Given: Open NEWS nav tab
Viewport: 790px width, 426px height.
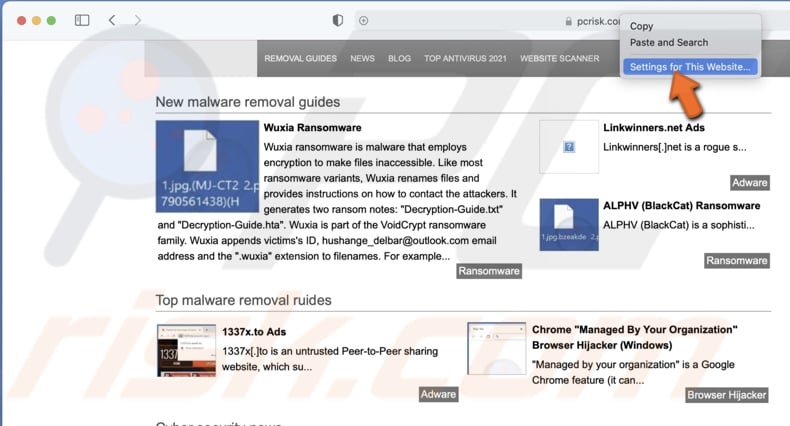Looking at the screenshot, I should point(362,58).
